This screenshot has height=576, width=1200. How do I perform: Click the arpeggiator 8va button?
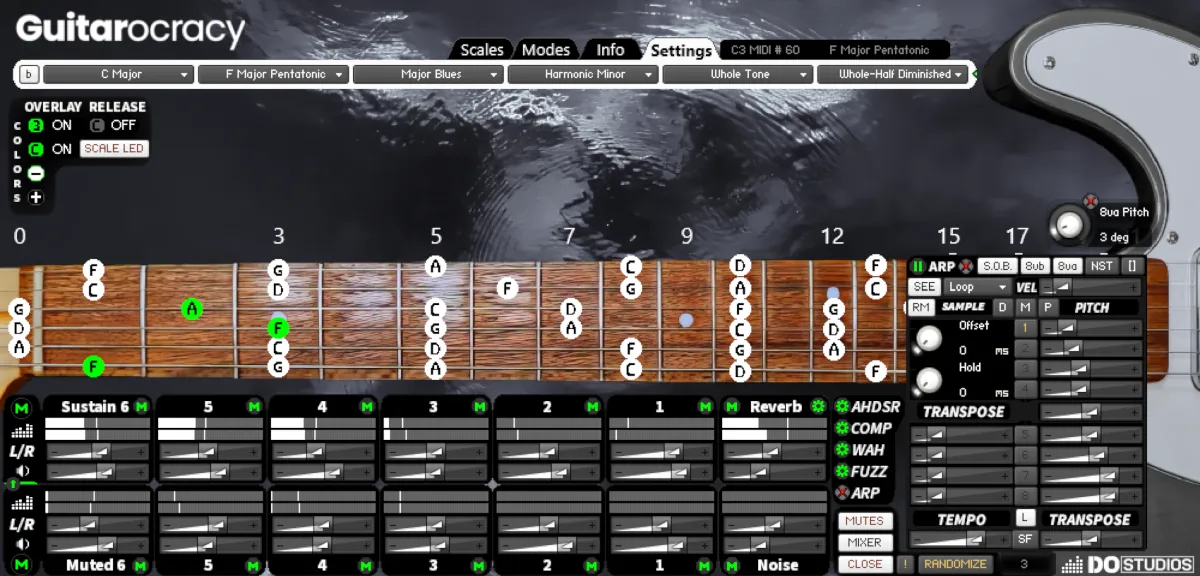[1067, 266]
